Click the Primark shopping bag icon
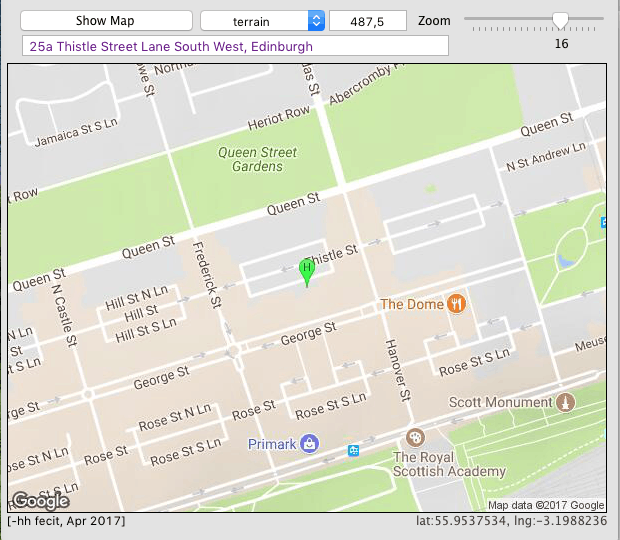 coord(311,443)
